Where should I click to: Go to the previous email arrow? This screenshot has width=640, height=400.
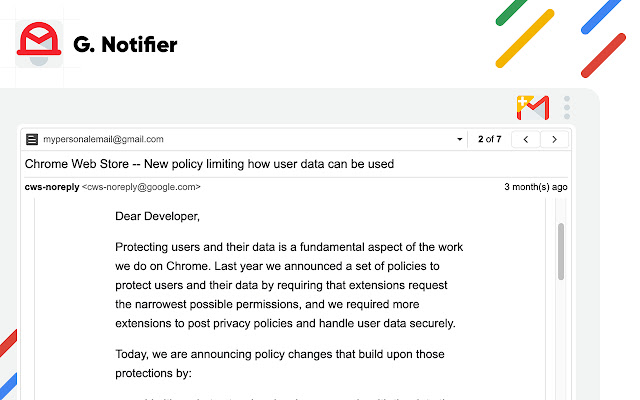527,139
